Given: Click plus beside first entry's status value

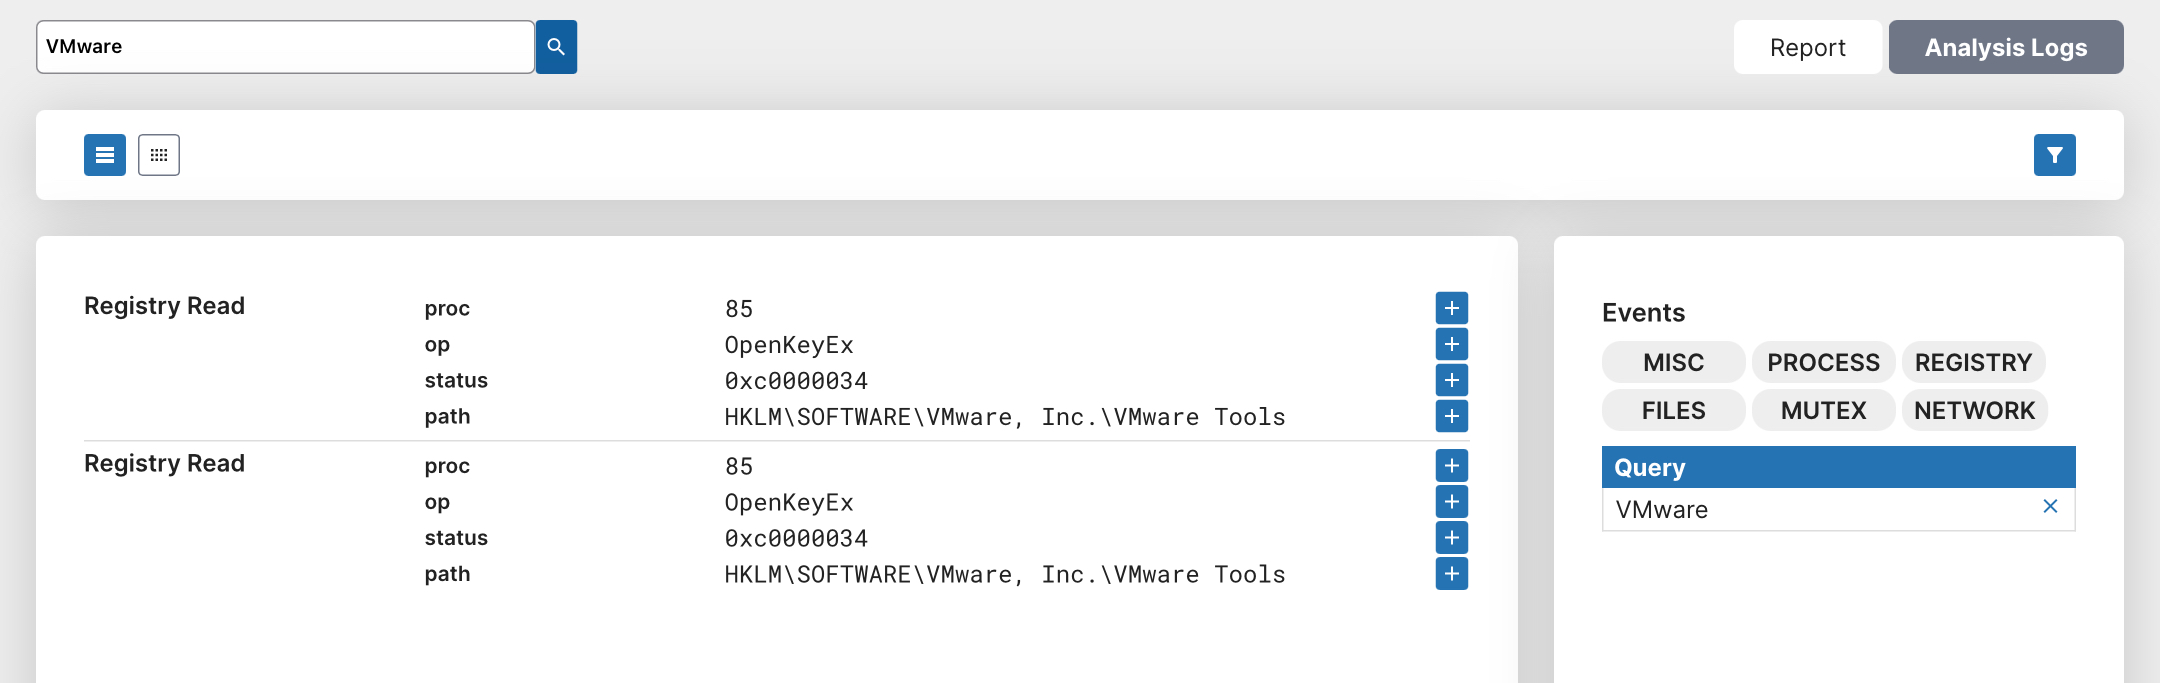Looking at the screenshot, I should 1451,380.
